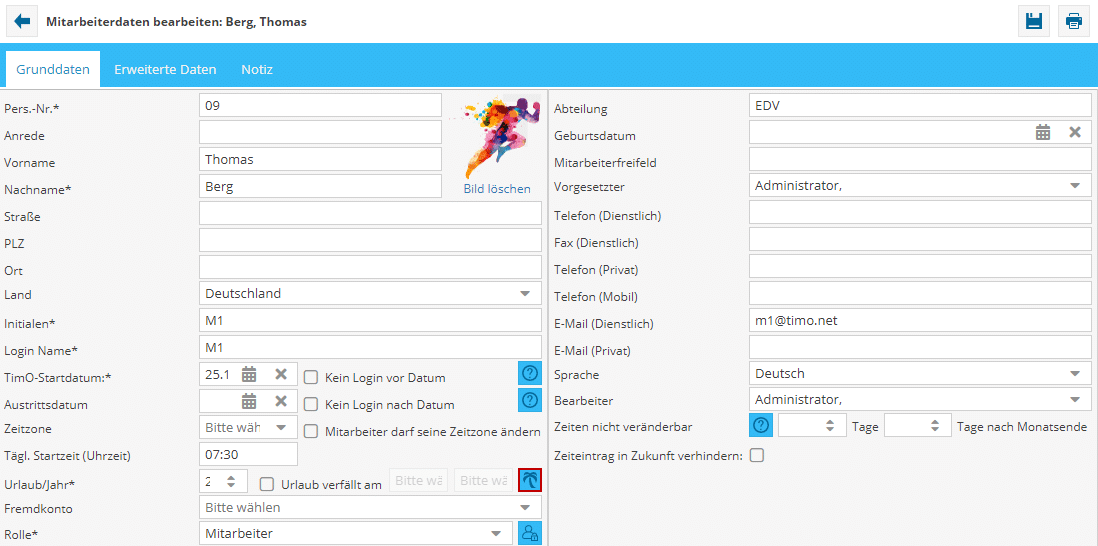Open the Geburtsdatum calendar picker
Image resolution: width=1098 pixels, height=546 pixels.
[x=1043, y=132]
